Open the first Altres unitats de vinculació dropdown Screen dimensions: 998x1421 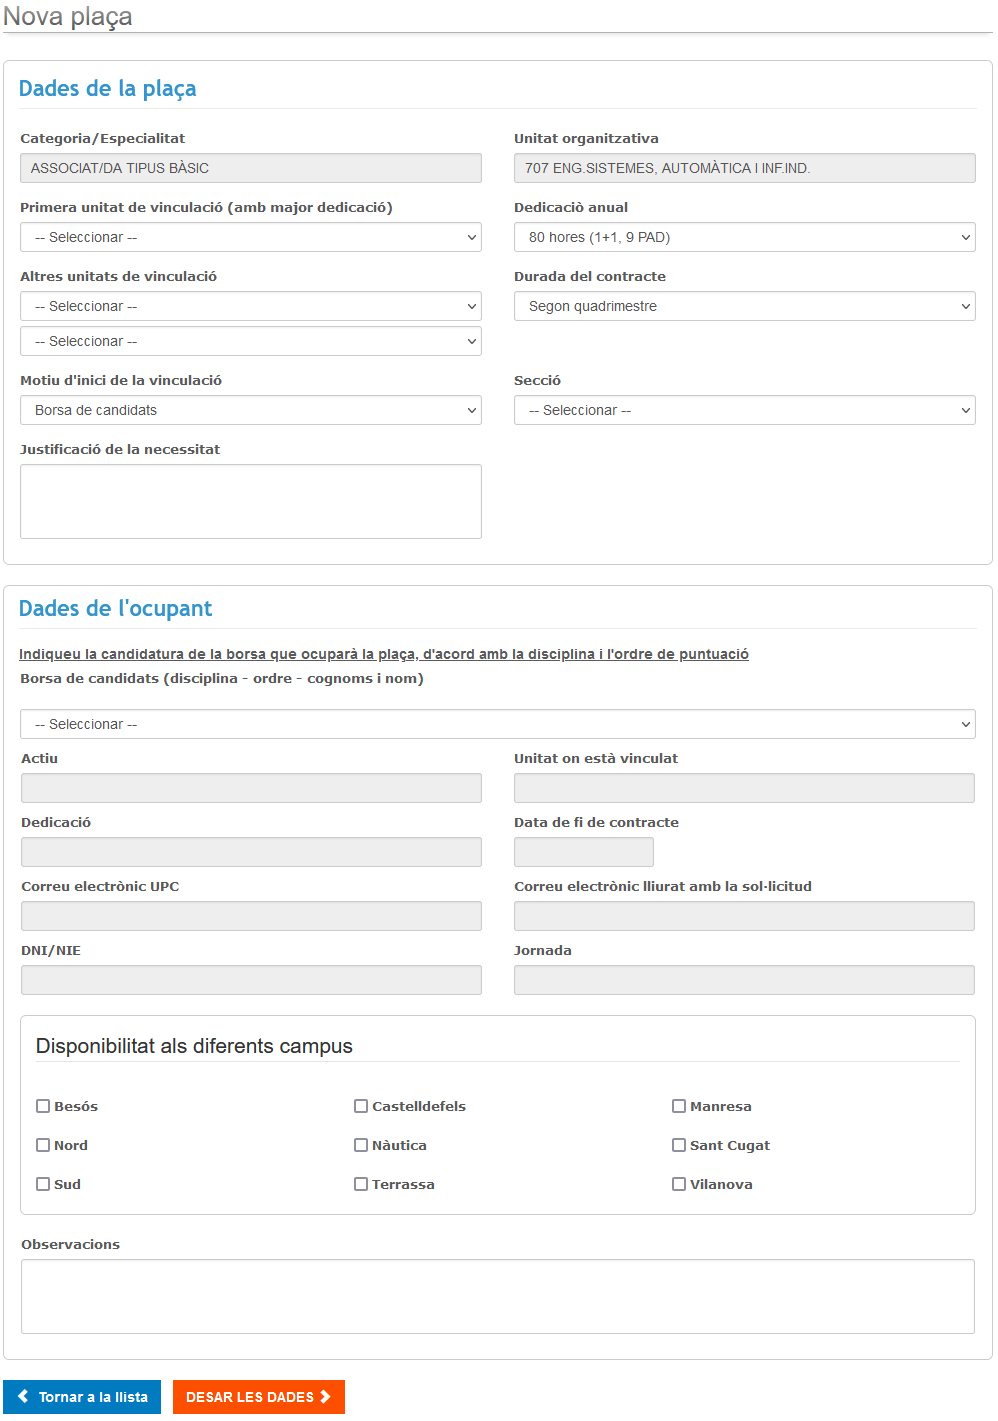click(x=250, y=306)
